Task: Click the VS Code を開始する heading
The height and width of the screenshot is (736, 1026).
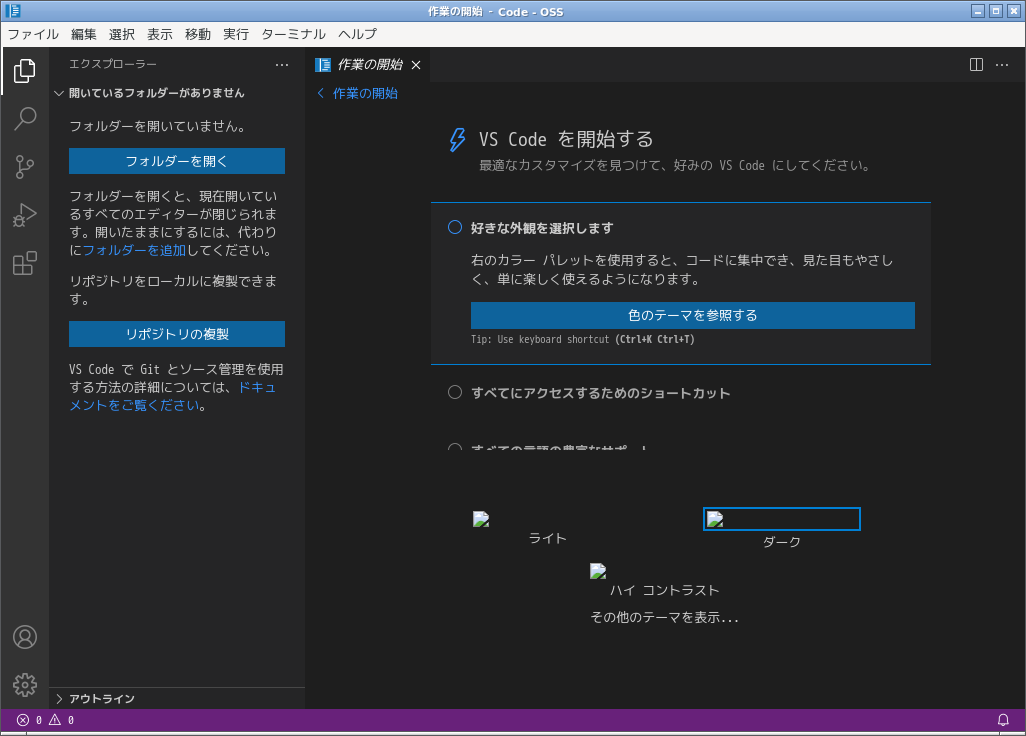Action: (x=566, y=139)
